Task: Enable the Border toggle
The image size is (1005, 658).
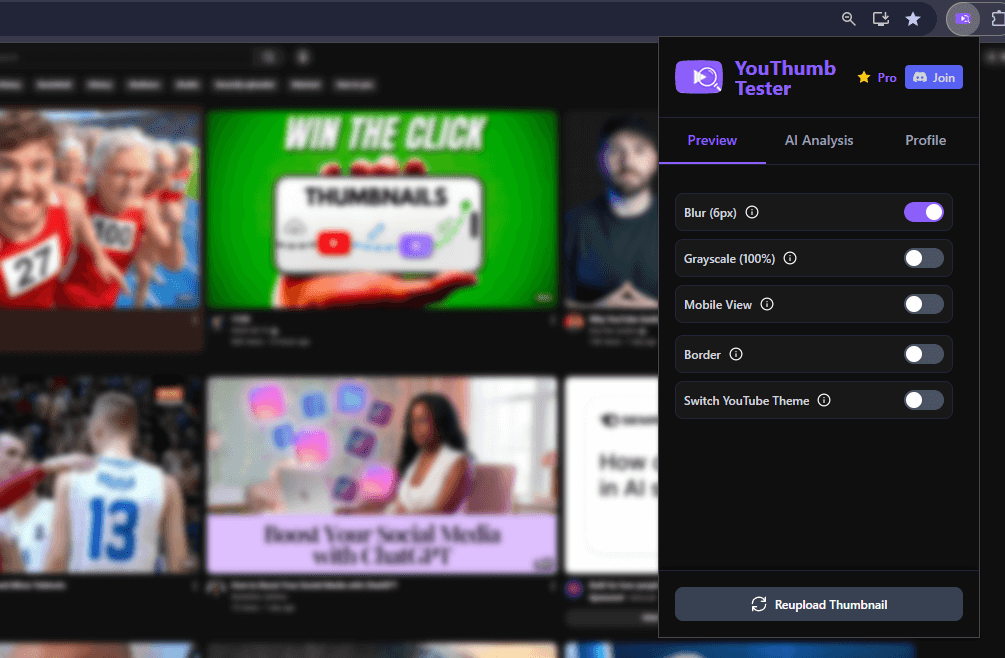Action: click(923, 354)
